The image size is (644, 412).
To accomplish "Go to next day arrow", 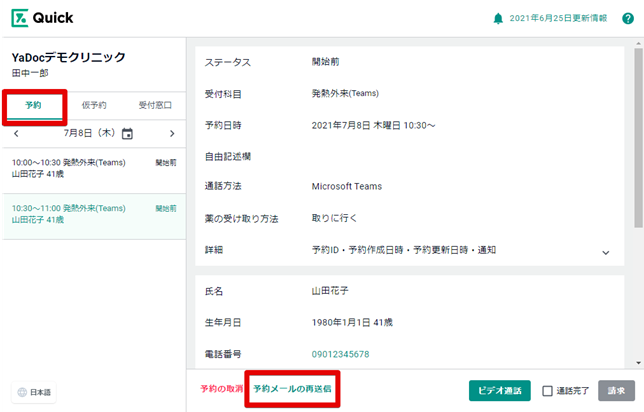I will (172, 133).
